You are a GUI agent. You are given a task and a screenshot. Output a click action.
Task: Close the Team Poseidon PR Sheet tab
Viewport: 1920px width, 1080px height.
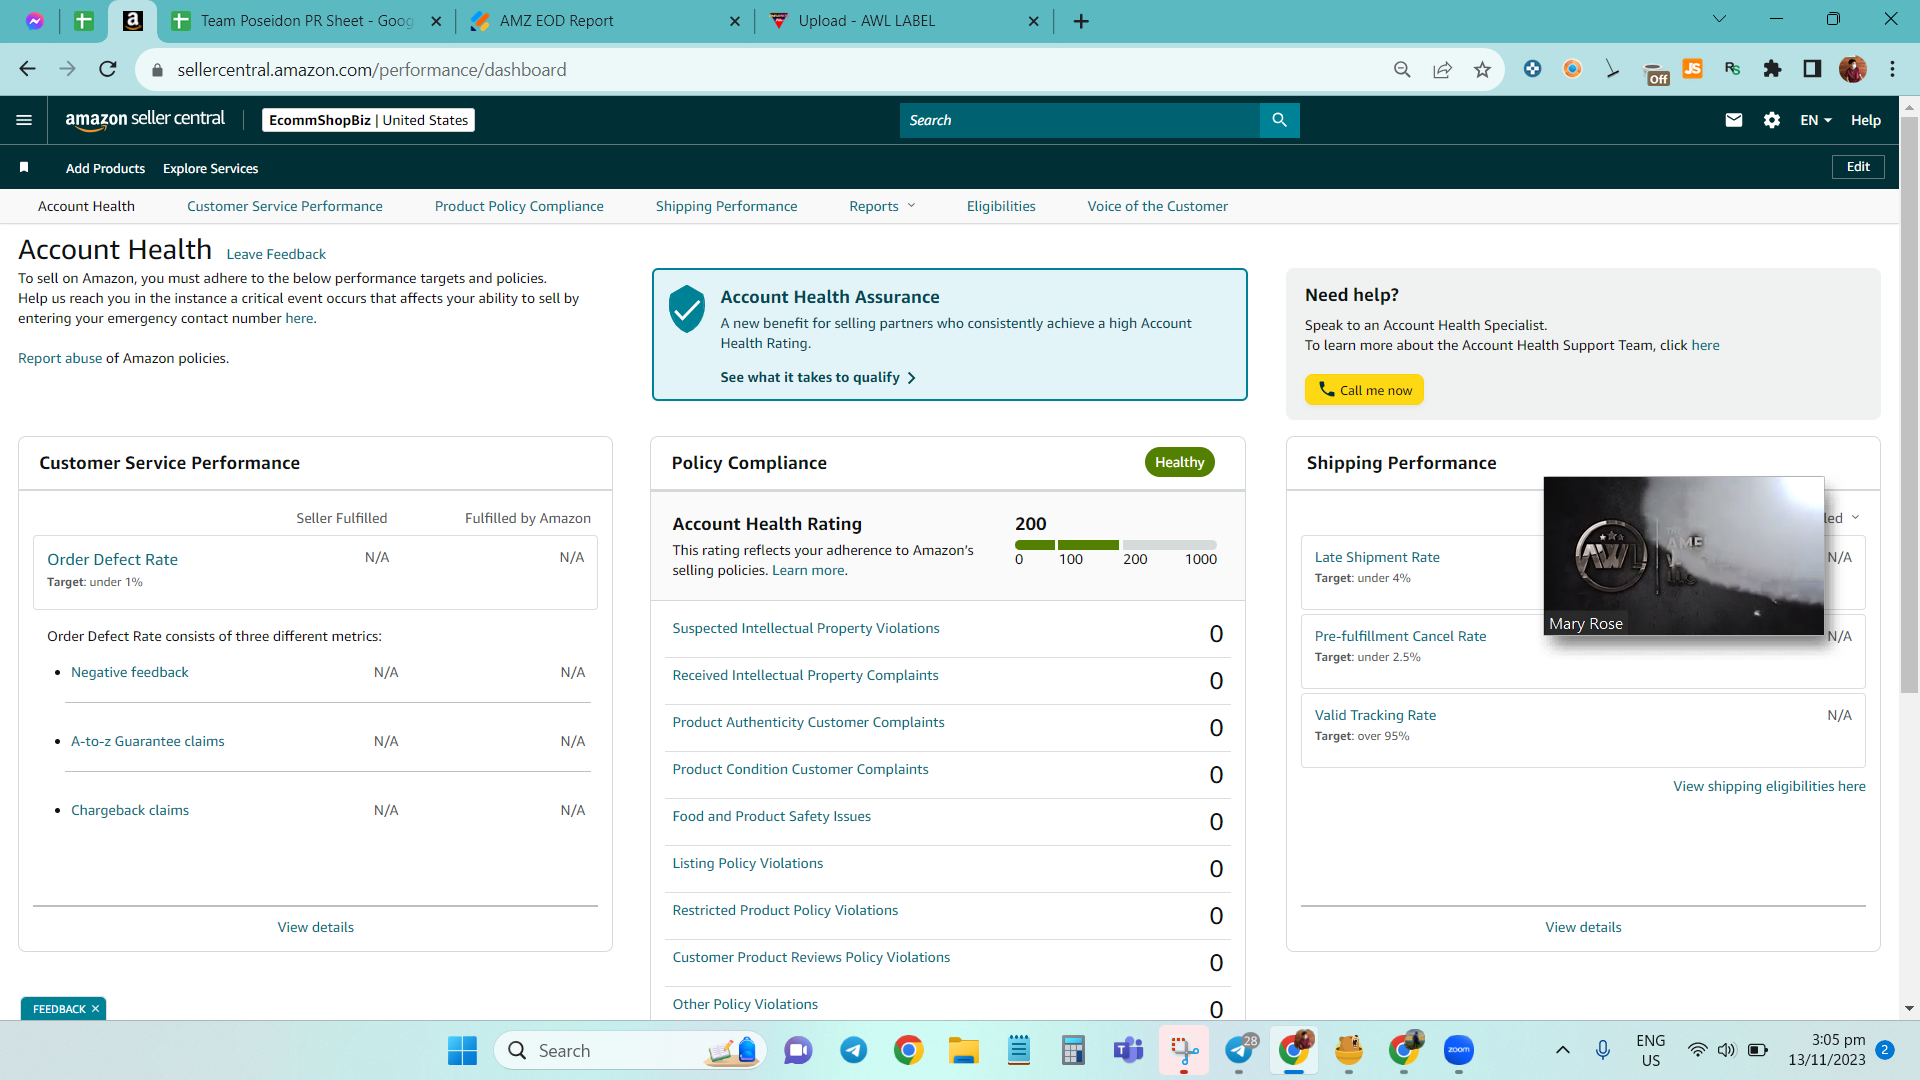tap(436, 21)
